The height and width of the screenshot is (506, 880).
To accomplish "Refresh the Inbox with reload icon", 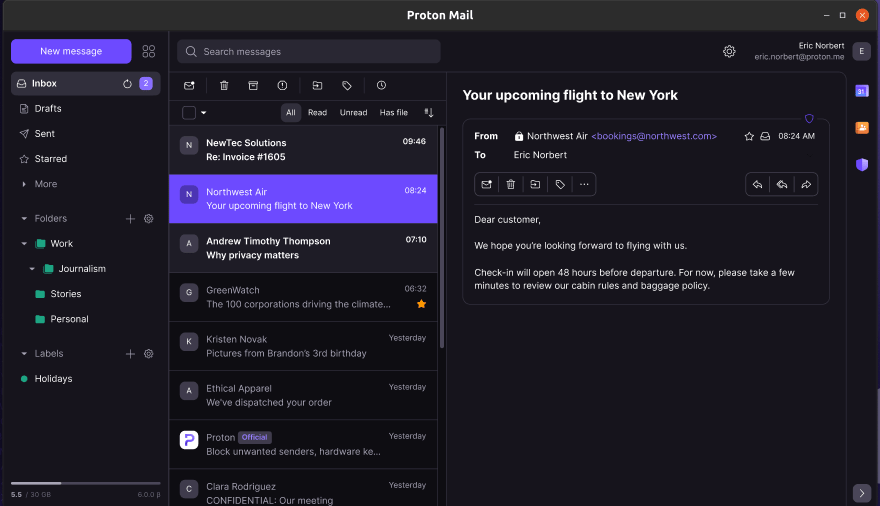I will coord(127,84).
